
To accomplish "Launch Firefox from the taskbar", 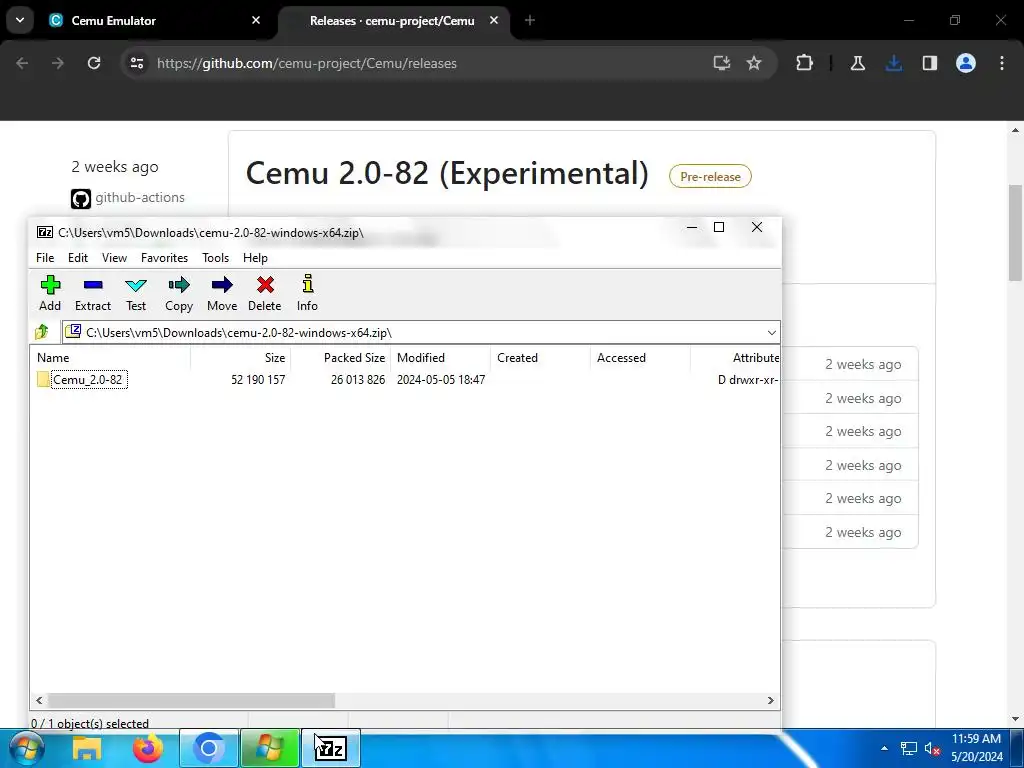I will tap(148, 748).
